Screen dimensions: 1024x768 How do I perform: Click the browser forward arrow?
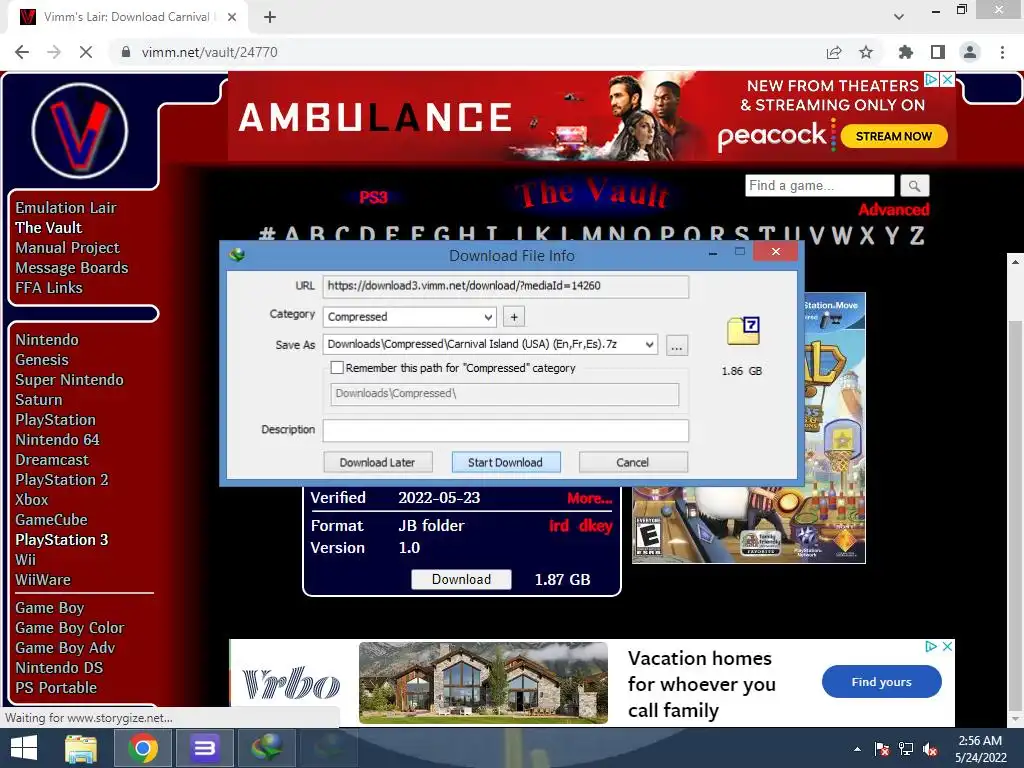54,52
